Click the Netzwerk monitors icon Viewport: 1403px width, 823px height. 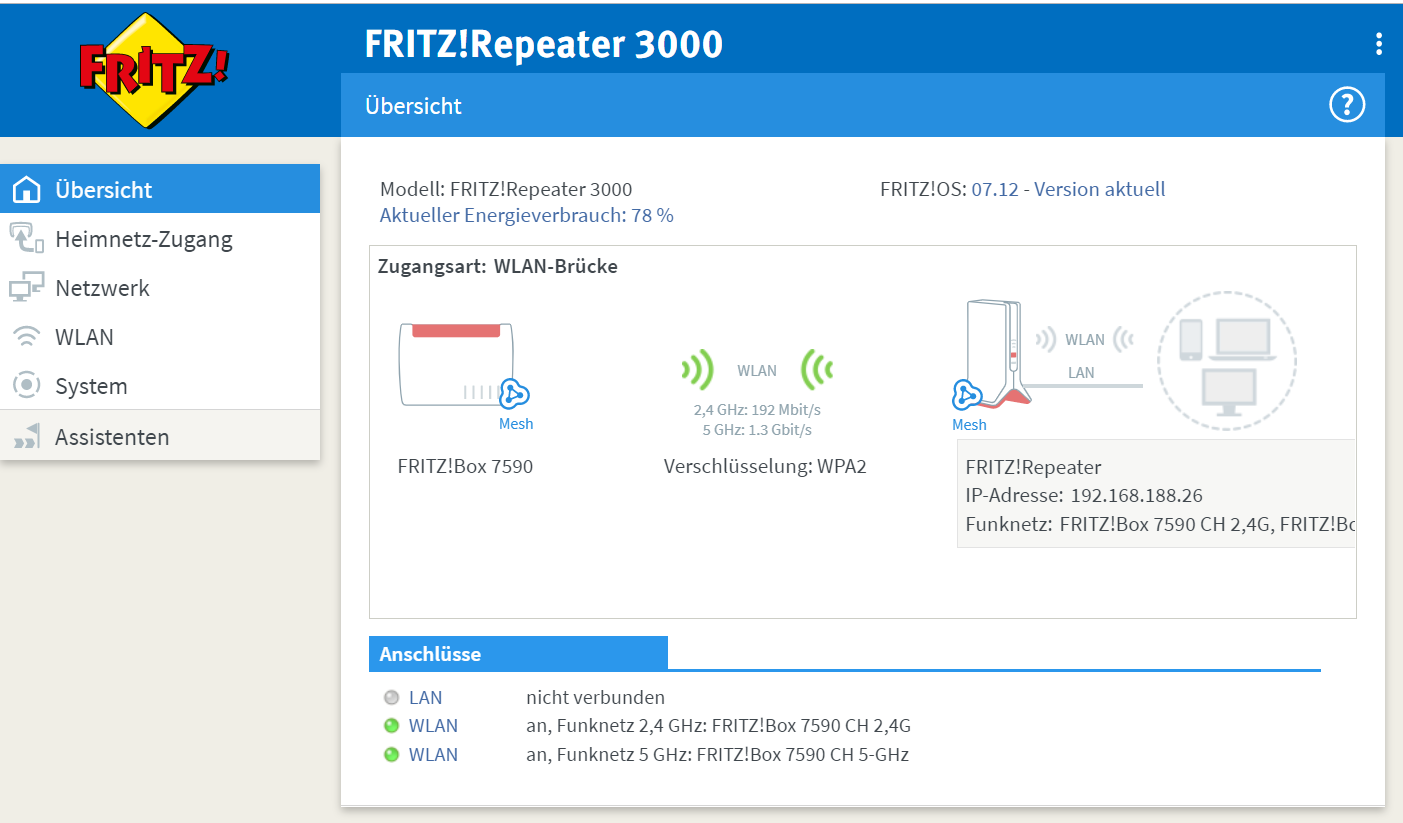26,288
